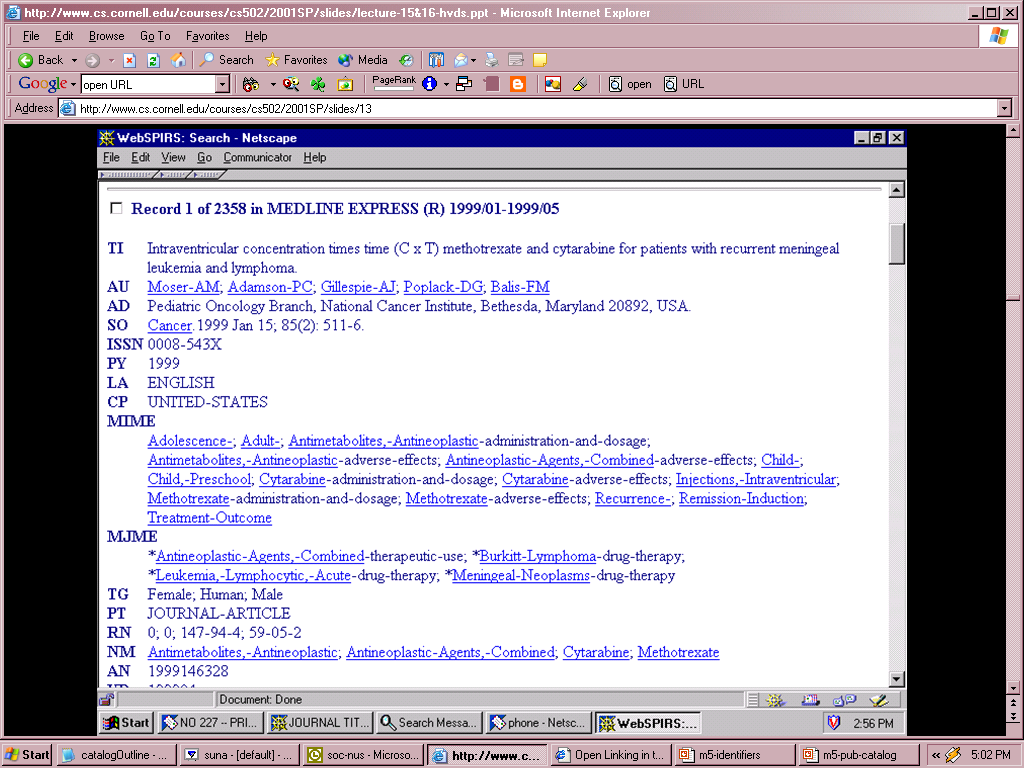Image resolution: width=1024 pixels, height=768 pixels.
Task: Click the Stop loading icon
Action: coord(130,60)
